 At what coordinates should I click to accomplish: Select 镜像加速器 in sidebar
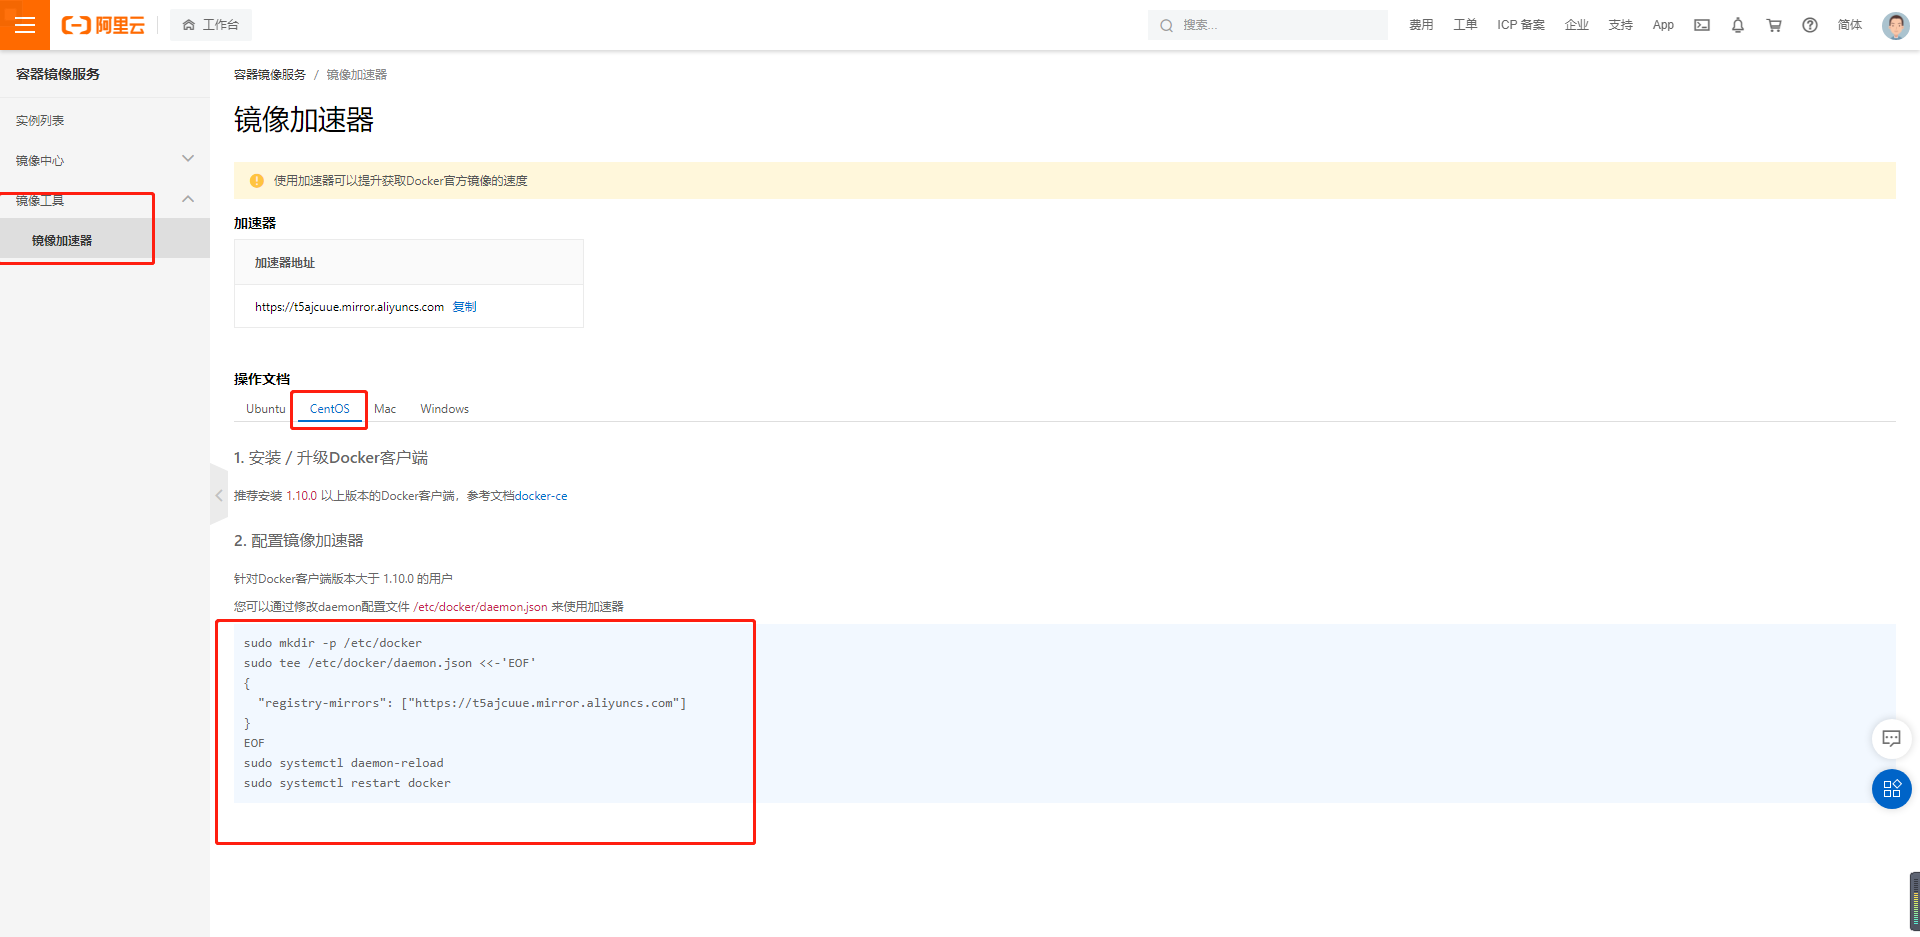pos(62,240)
